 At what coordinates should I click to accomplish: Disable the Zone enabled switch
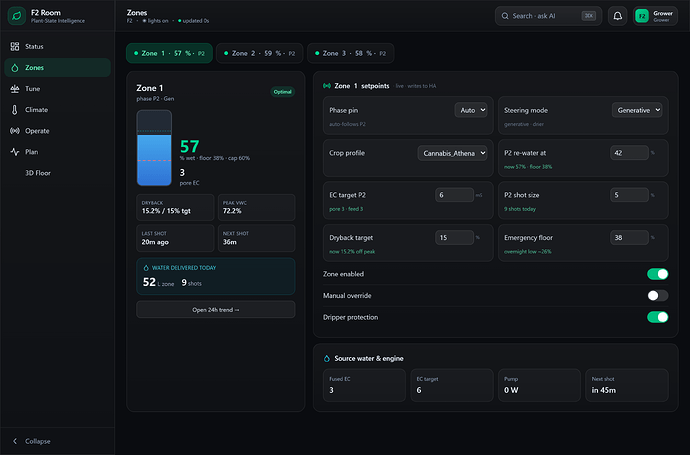point(657,274)
